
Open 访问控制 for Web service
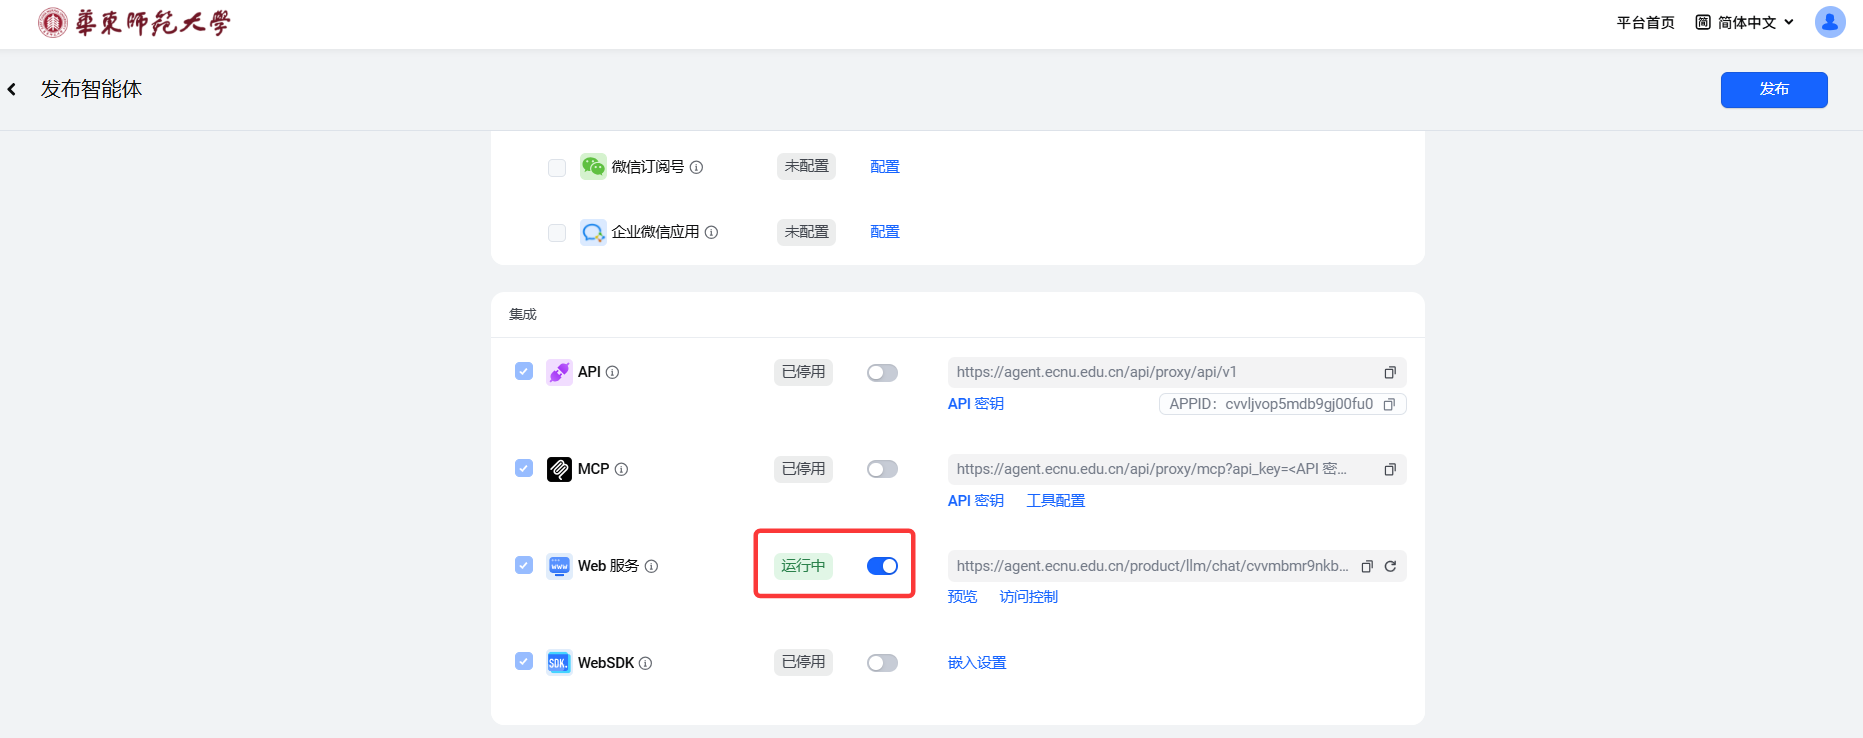[1028, 597]
